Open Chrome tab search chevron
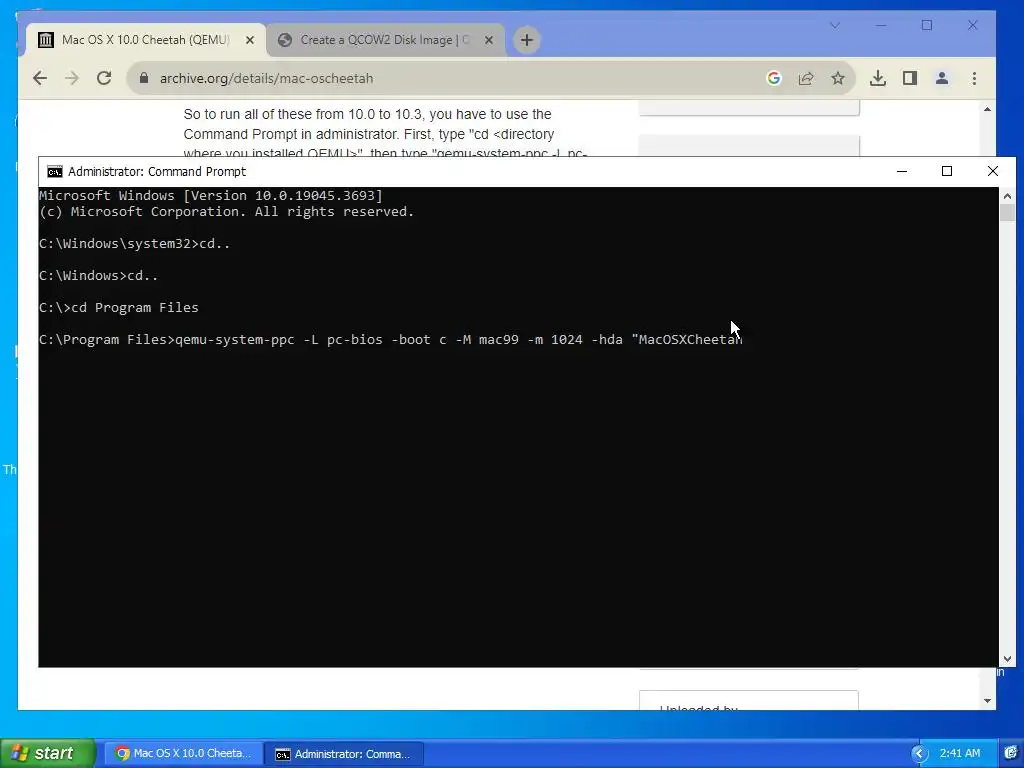The image size is (1024, 768). pyautogui.click(x=835, y=25)
